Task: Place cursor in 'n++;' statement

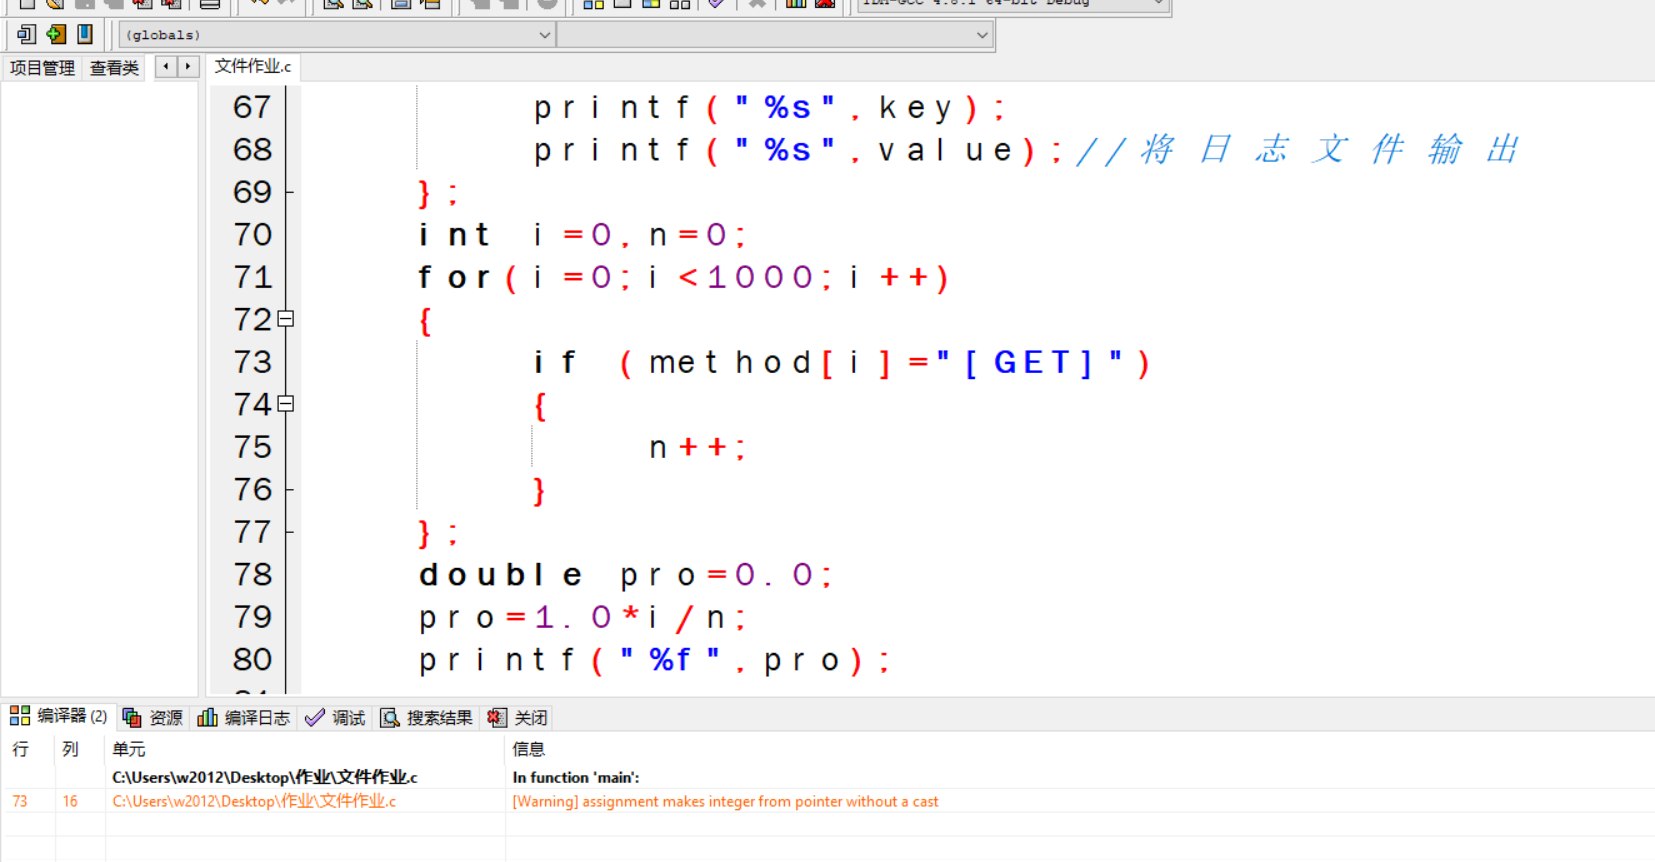Action: point(697,447)
